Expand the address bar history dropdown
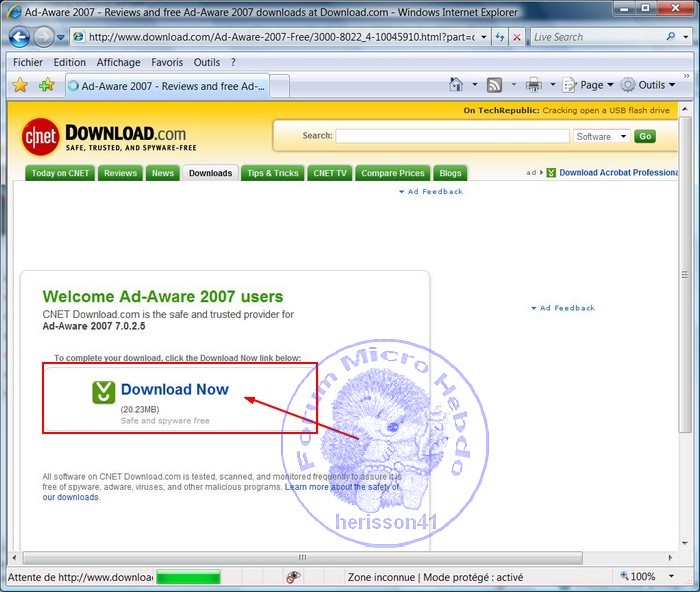700x592 pixels. click(x=484, y=37)
